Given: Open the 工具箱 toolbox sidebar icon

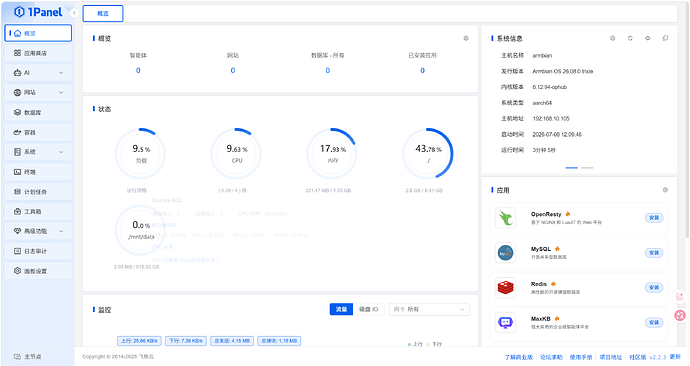Looking at the screenshot, I should pos(17,212).
